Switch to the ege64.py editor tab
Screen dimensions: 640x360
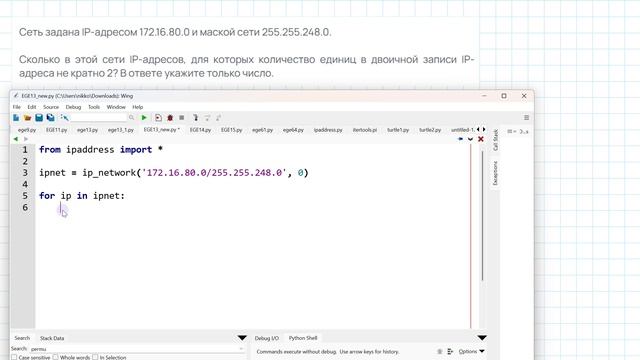(293, 130)
